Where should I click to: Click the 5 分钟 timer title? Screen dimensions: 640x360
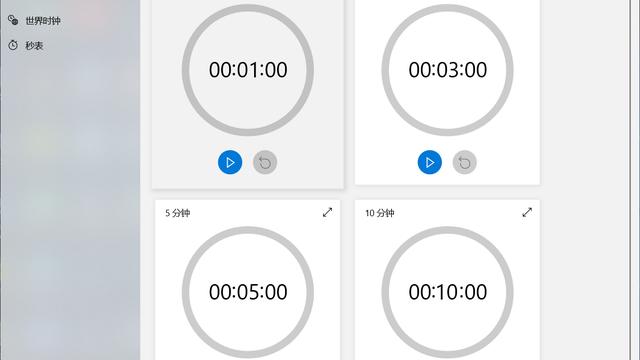tap(178, 213)
